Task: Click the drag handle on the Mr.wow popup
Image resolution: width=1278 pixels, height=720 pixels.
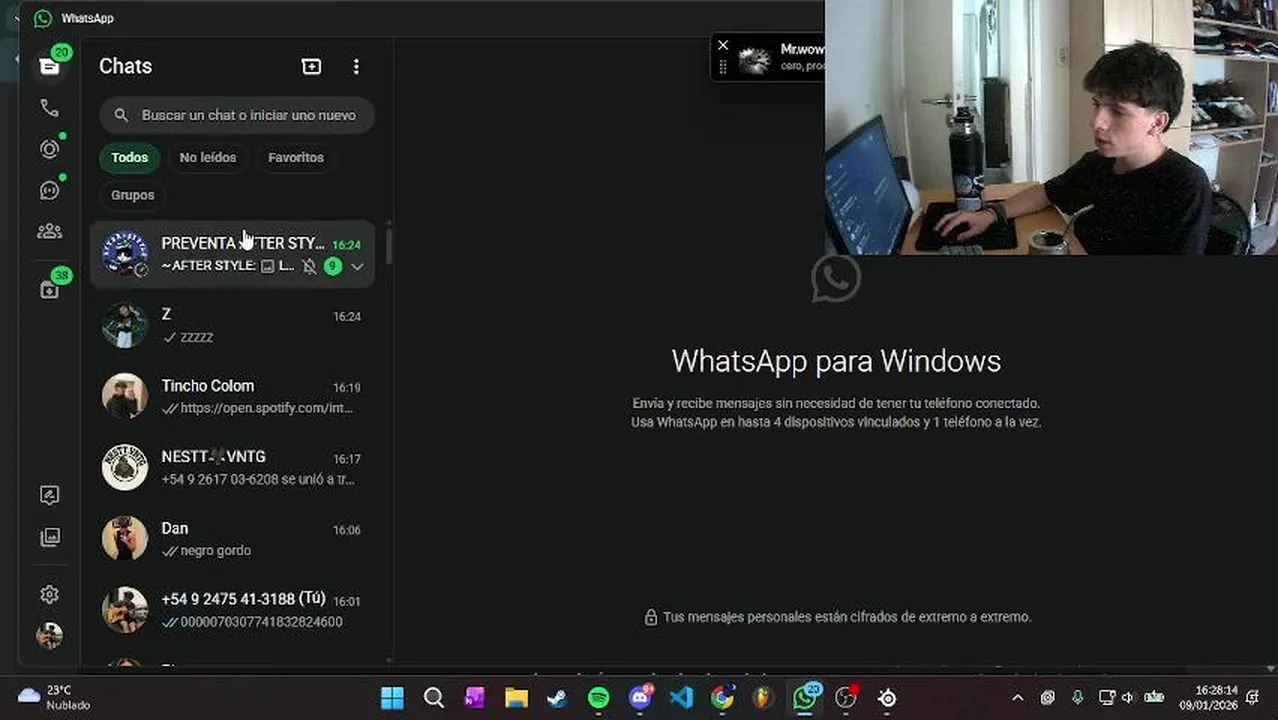Action: click(x=723, y=67)
